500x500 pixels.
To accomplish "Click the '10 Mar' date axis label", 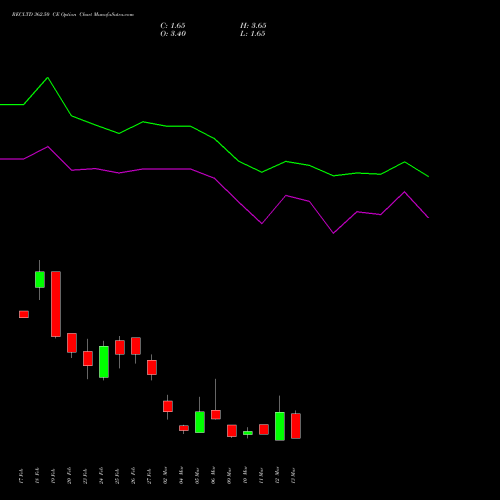I will coord(245,476).
